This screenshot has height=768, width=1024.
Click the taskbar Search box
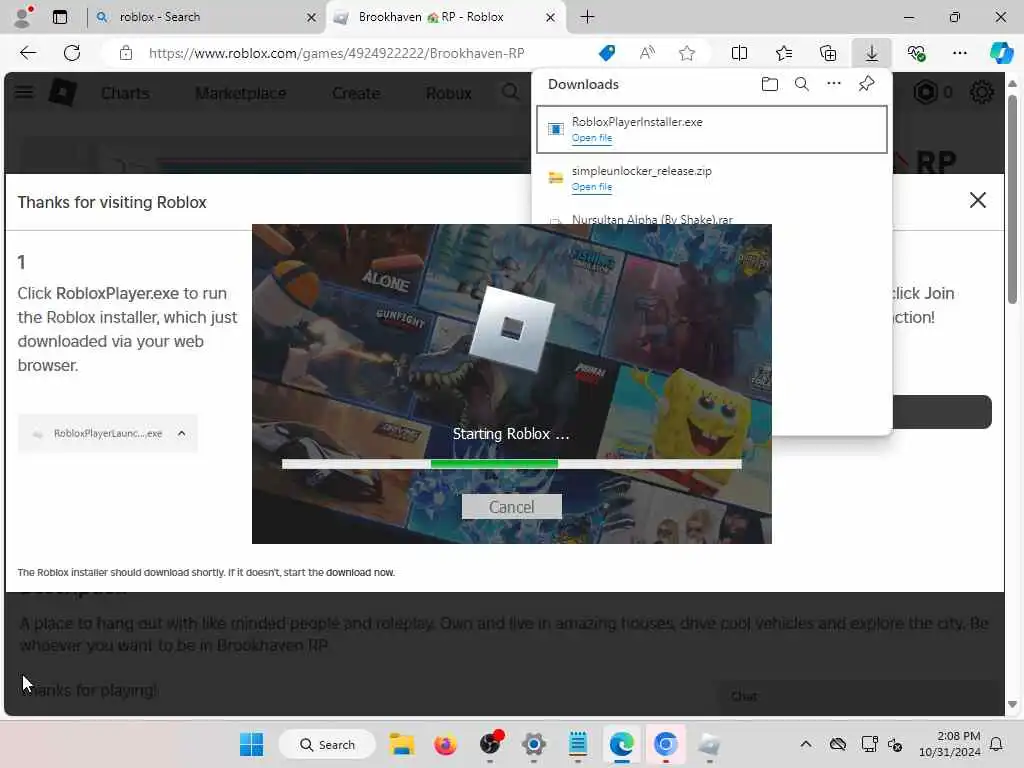coord(327,744)
